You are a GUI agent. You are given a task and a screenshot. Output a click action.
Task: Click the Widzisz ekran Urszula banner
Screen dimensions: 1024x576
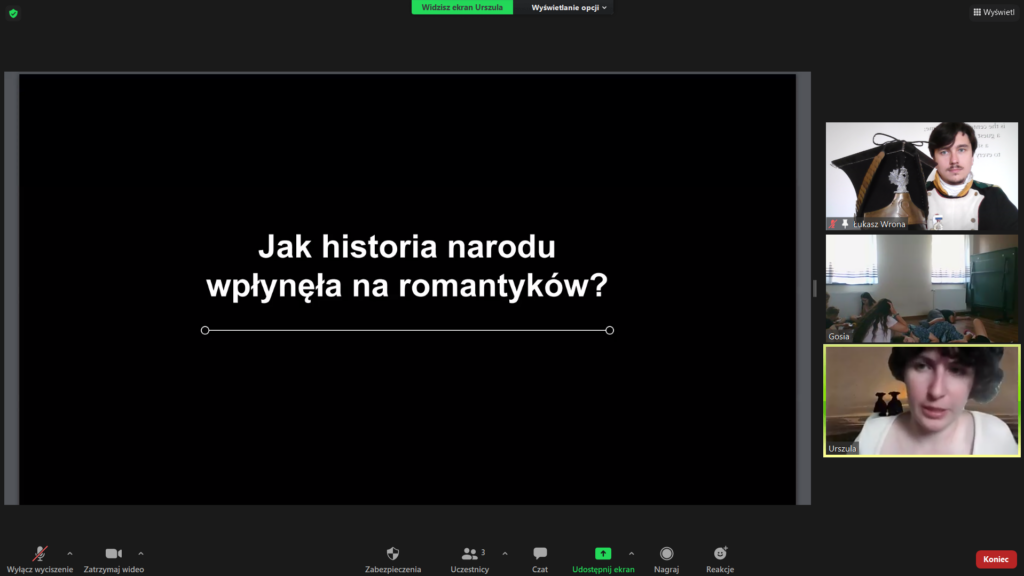462,7
